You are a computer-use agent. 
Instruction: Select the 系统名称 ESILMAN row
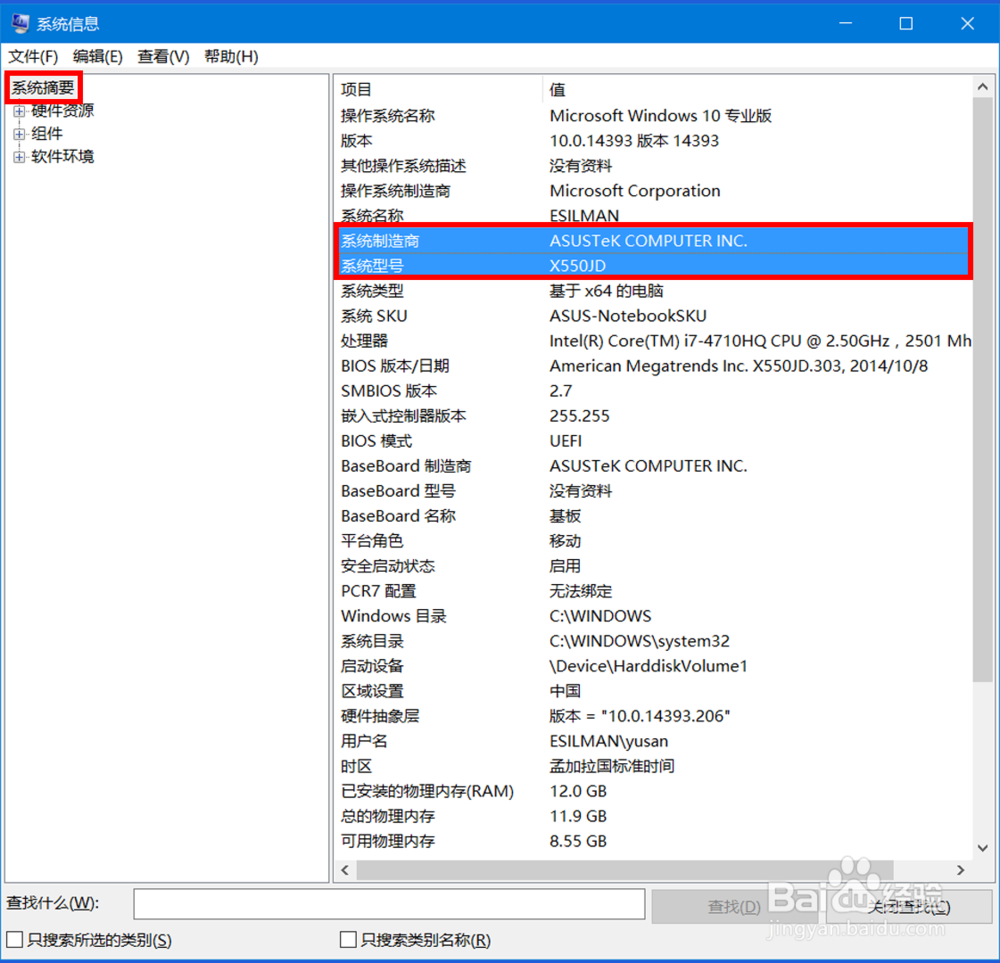pyautogui.click(x=654, y=215)
